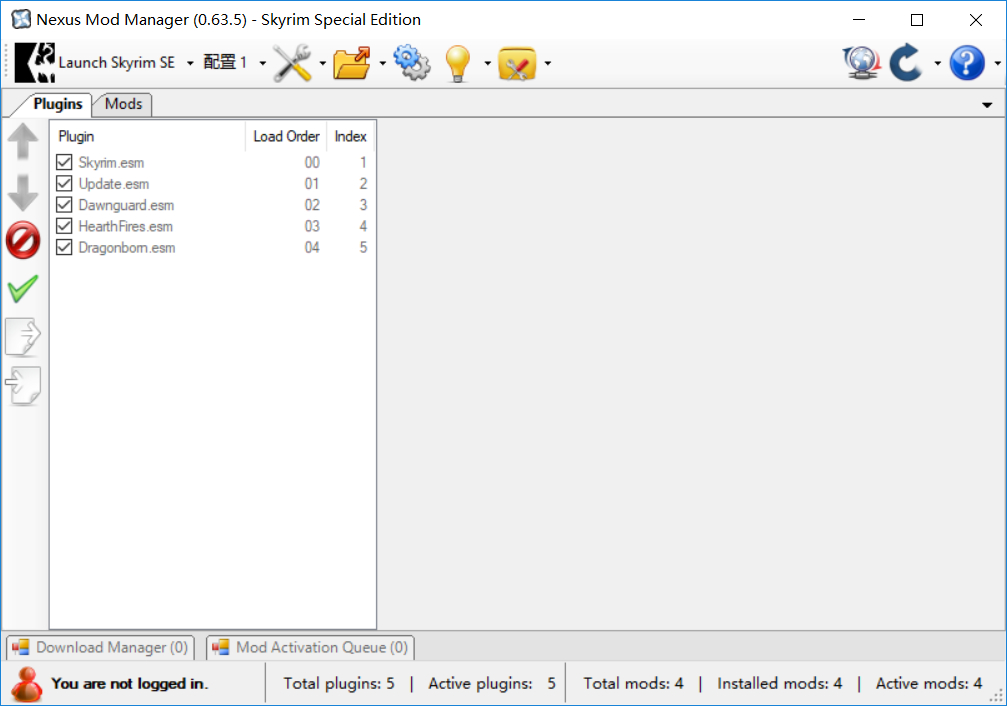Viewport: 1007px width, 706px height.
Task: Export load order with page-arrow-out icon
Action: click(x=23, y=336)
